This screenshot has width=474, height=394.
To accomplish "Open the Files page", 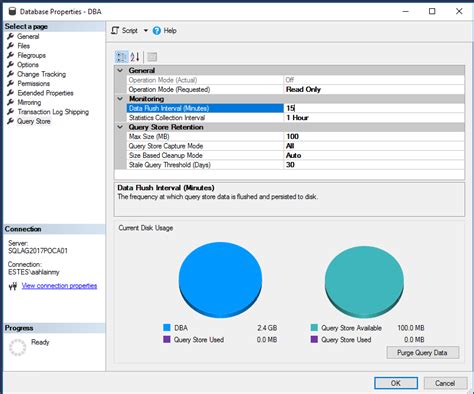I will click(x=24, y=46).
